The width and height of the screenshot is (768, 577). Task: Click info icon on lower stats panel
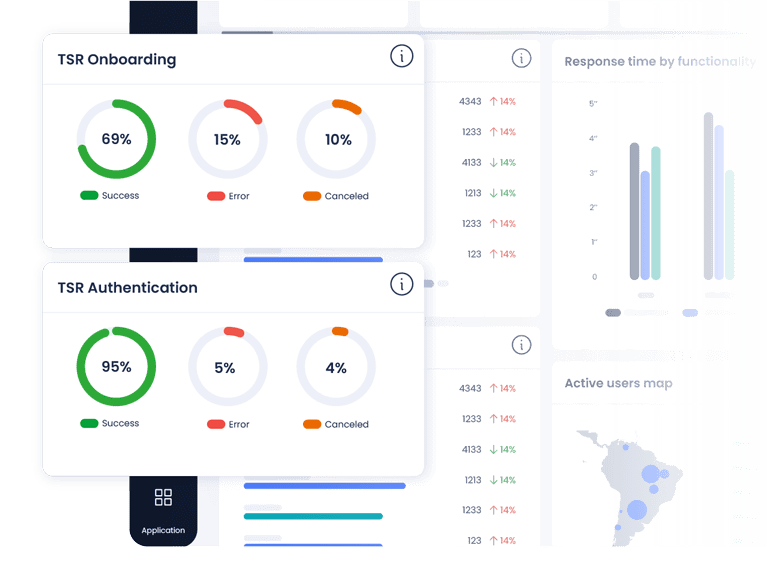(521, 345)
